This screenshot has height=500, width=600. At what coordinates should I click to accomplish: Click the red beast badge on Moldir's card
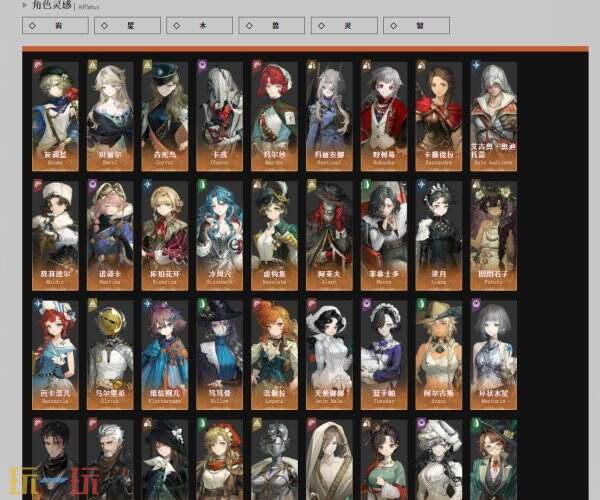38,185
